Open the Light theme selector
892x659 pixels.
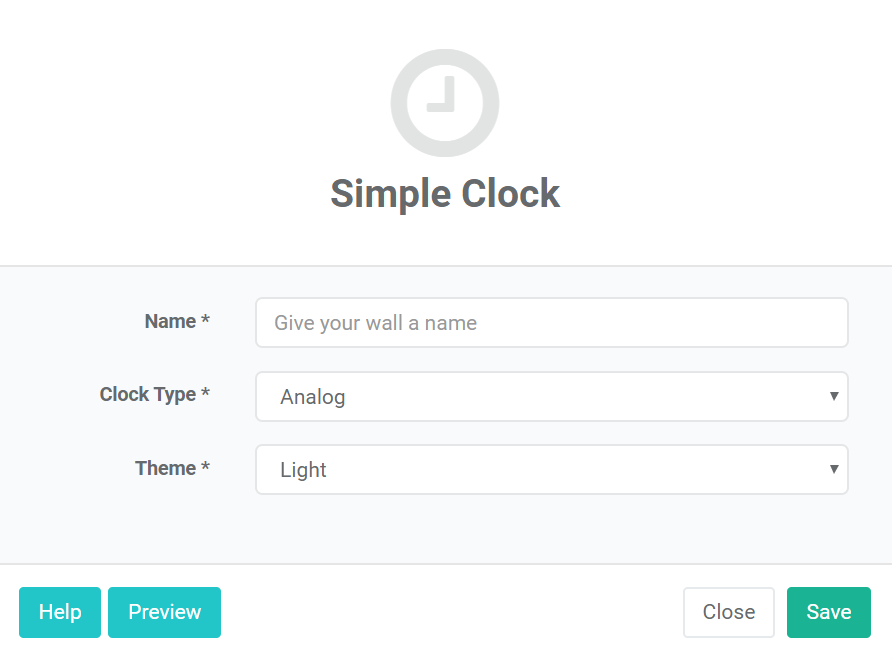pos(551,470)
